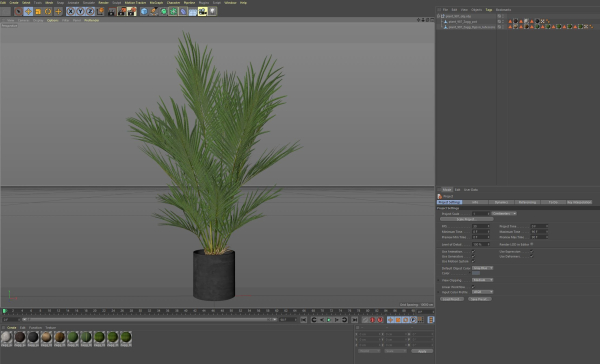Add a Cube primitive object

coord(144,11)
